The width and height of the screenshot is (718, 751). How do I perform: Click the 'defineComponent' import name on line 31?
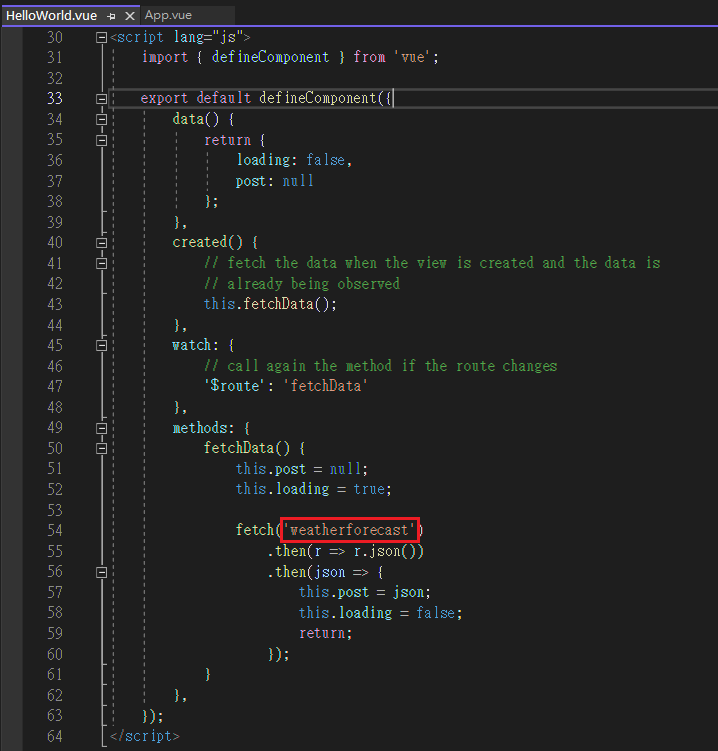[270, 57]
